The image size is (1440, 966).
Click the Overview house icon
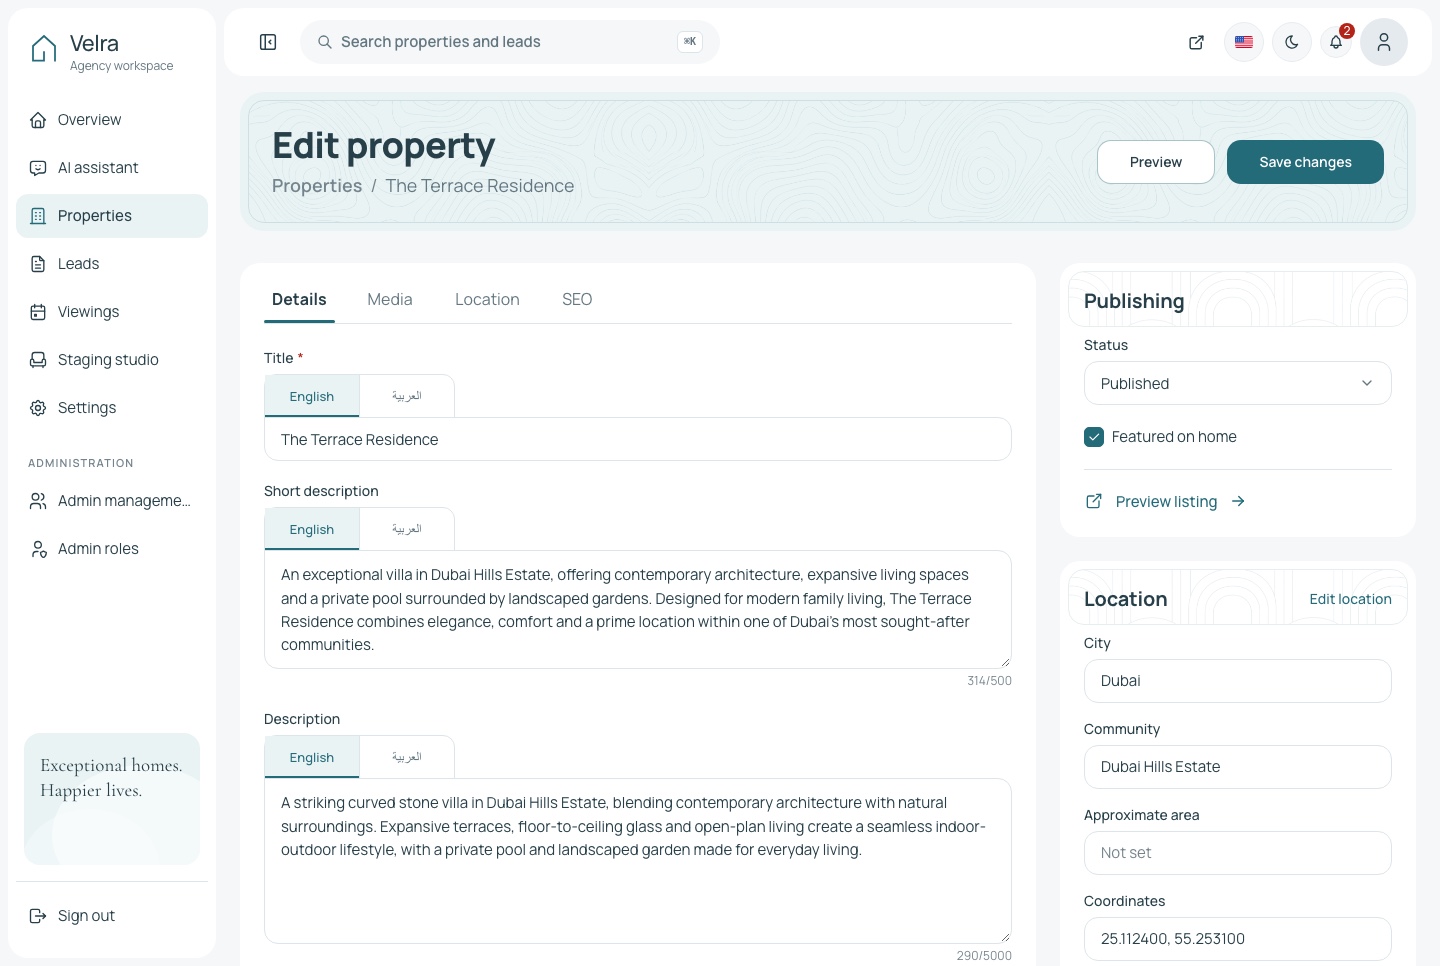point(38,120)
